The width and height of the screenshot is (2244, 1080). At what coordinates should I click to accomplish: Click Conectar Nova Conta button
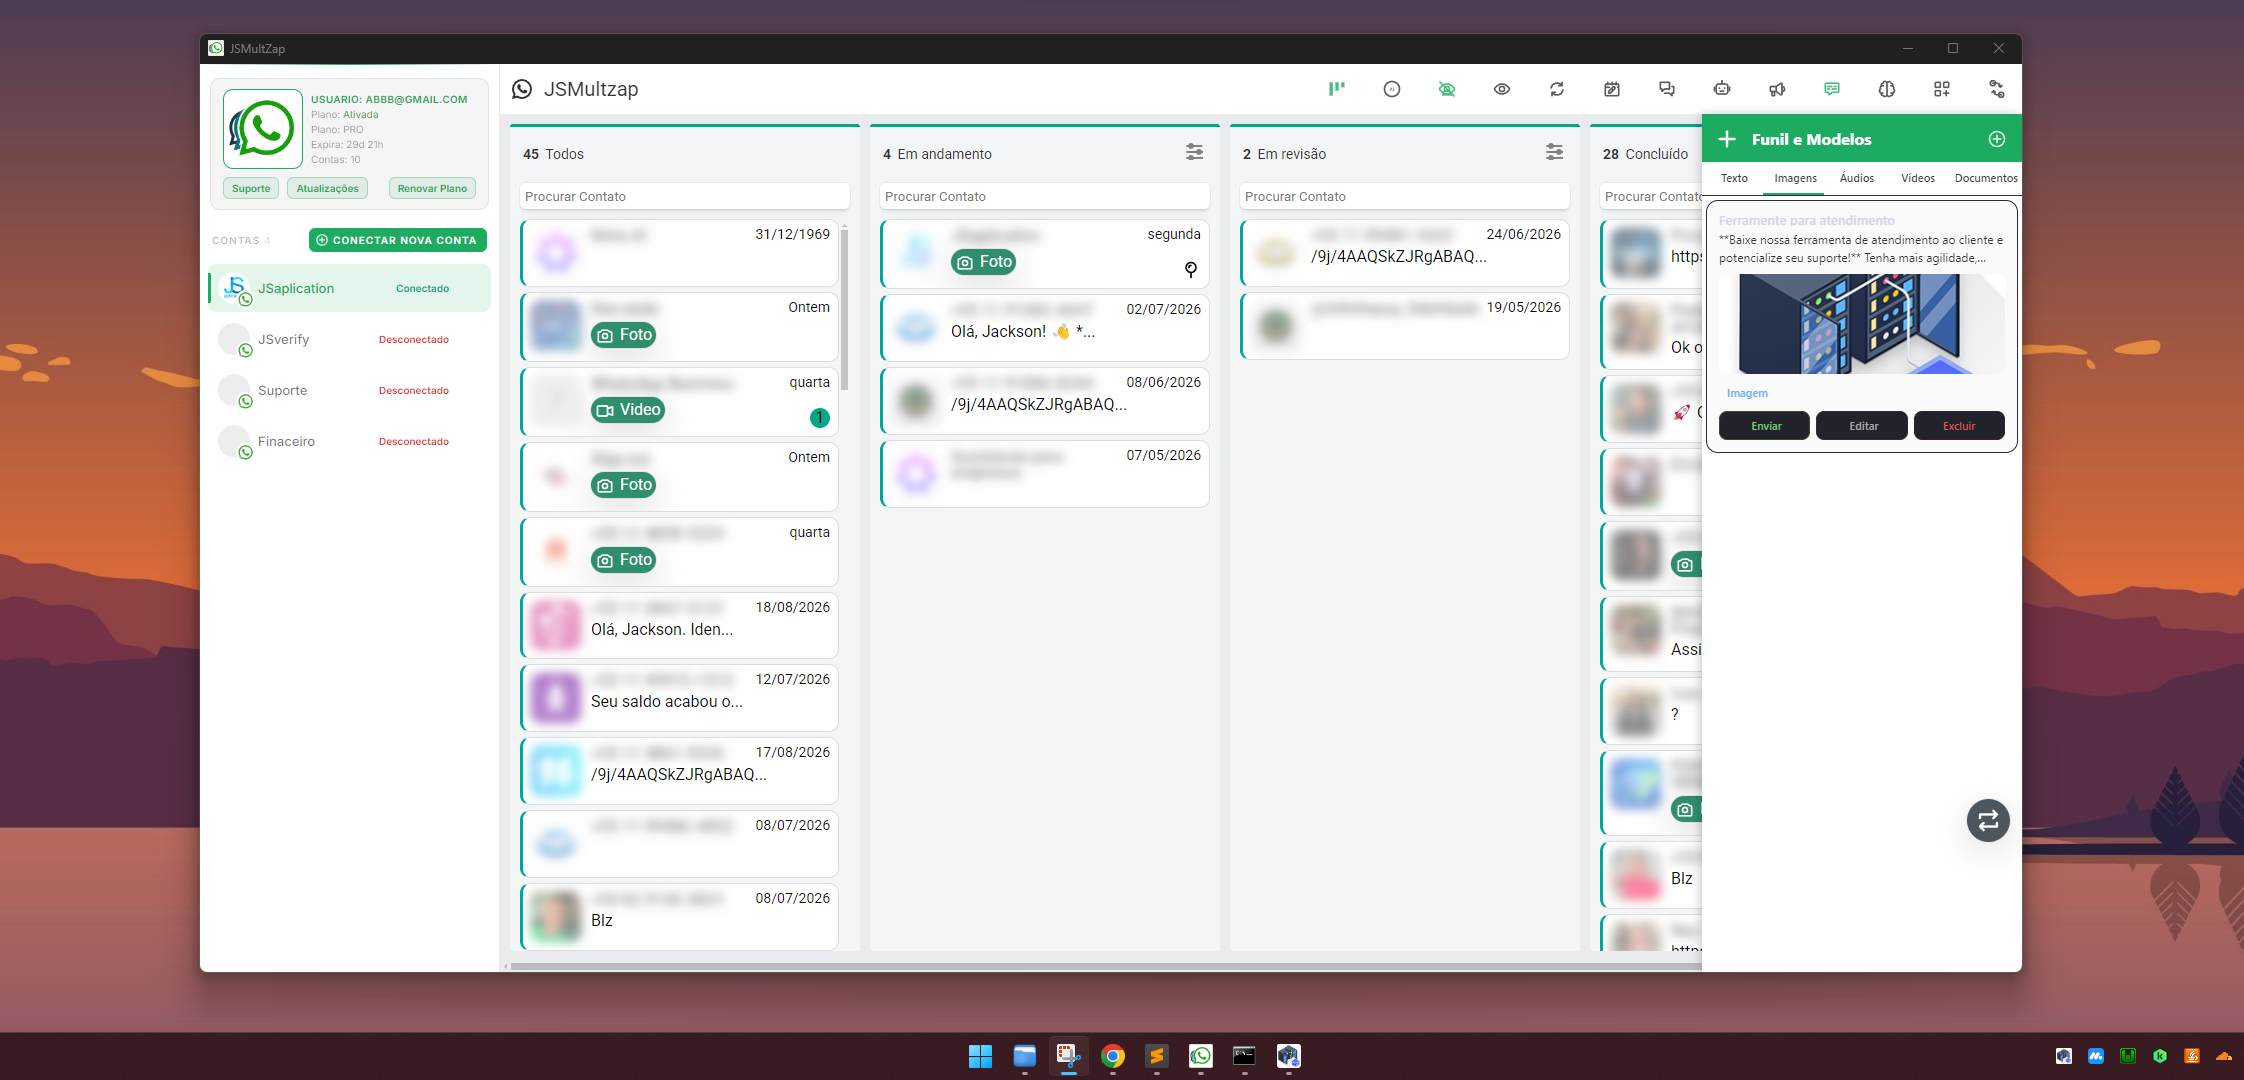click(397, 240)
